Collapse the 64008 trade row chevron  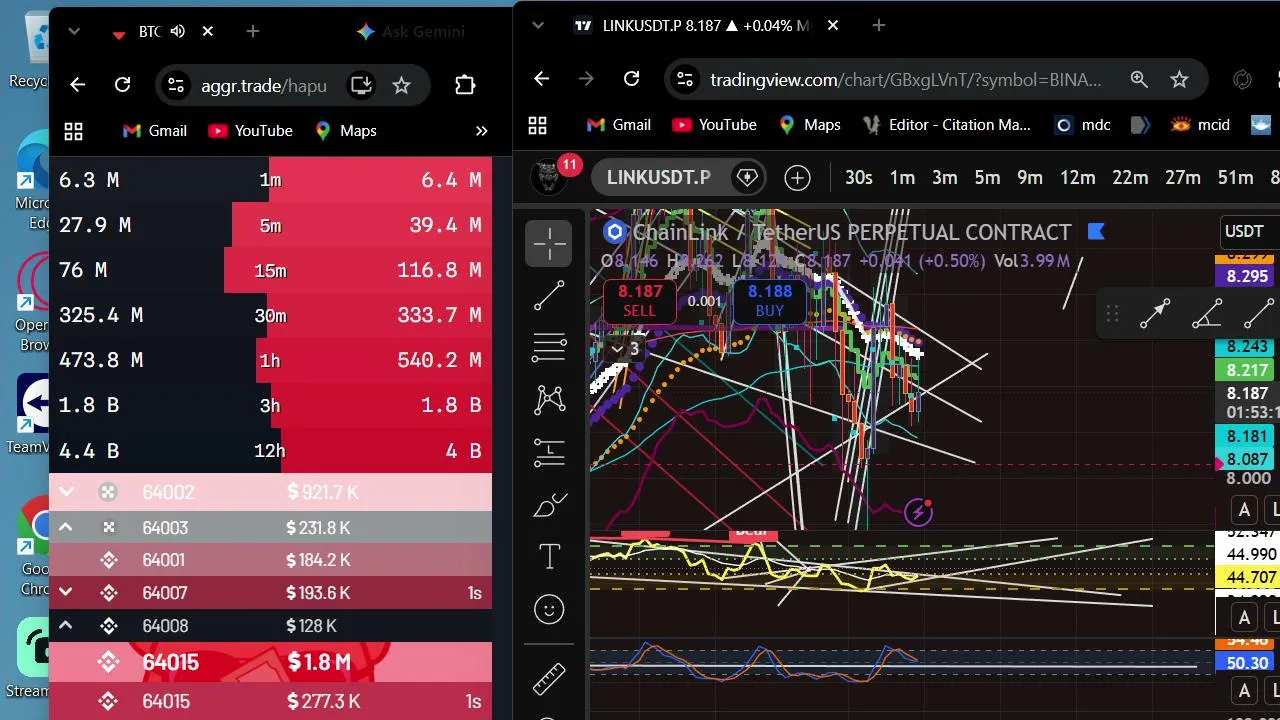[66, 625]
